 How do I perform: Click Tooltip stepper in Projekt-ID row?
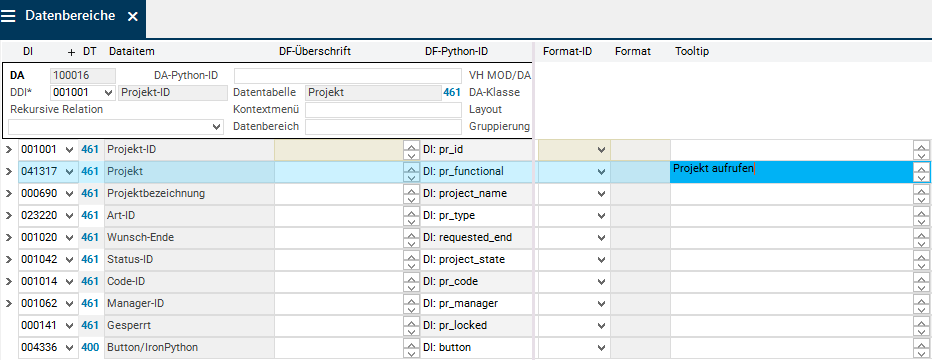pos(921,150)
